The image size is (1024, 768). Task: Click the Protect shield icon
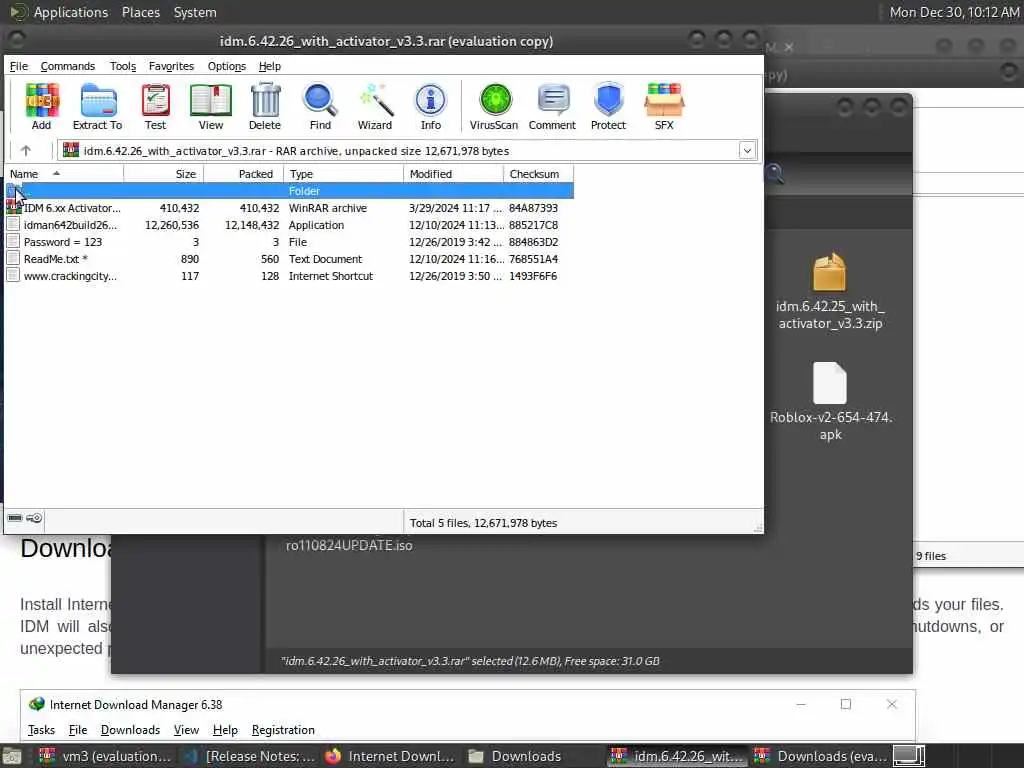[608, 106]
